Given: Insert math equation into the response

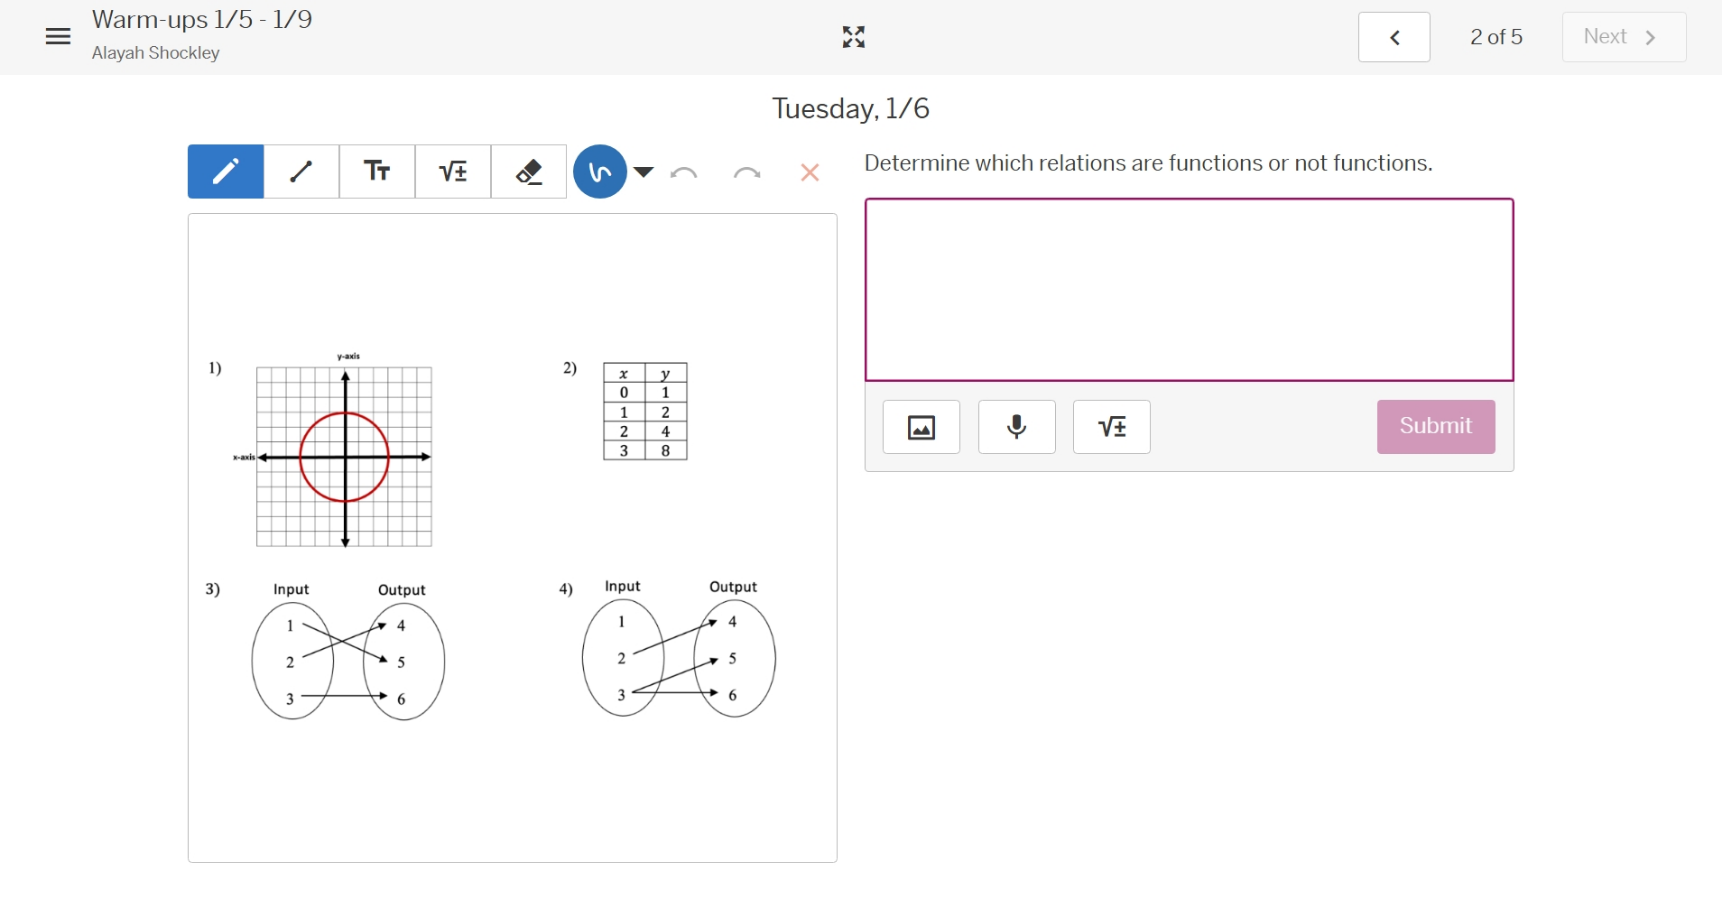Looking at the screenshot, I should point(1111,427).
